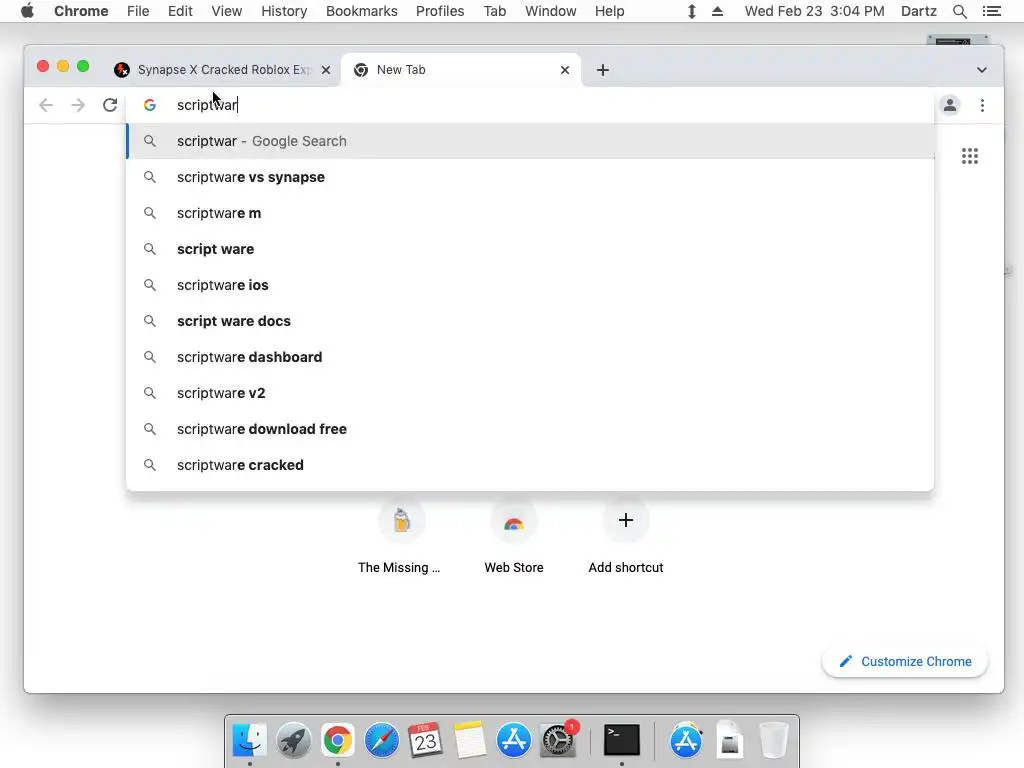Choose the 'script ware docs' suggestion
Image resolution: width=1024 pixels, height=768 pixels.
pyautogui.click(x=530, y=321)
